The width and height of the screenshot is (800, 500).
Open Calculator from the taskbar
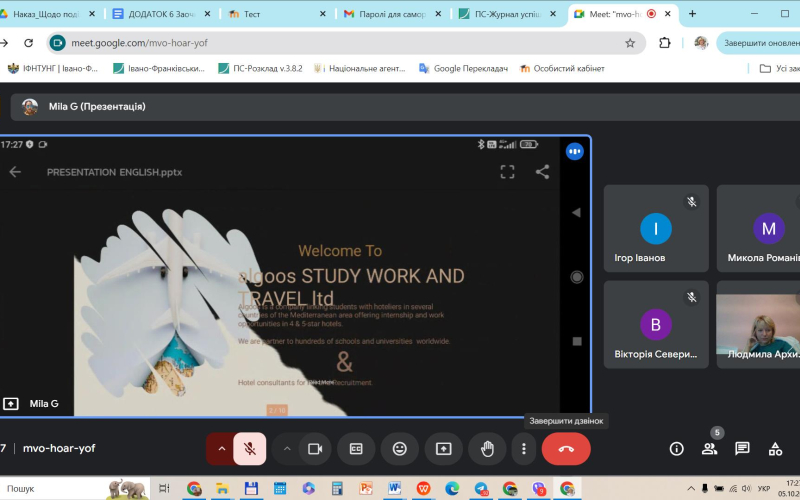337,488
